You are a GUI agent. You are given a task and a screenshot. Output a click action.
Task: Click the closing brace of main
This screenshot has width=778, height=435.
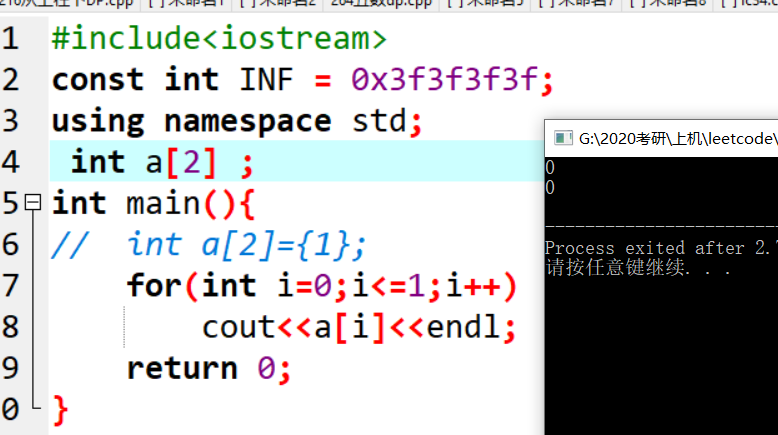(60, 410)
